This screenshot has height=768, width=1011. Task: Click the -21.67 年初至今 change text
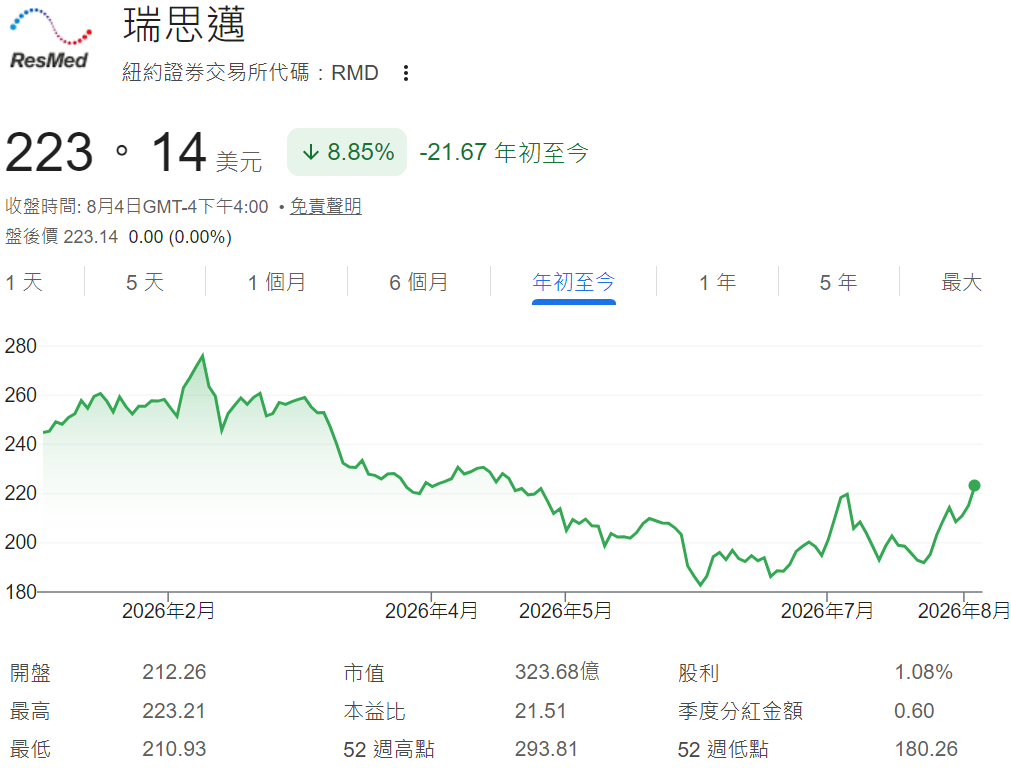[504, 153]
